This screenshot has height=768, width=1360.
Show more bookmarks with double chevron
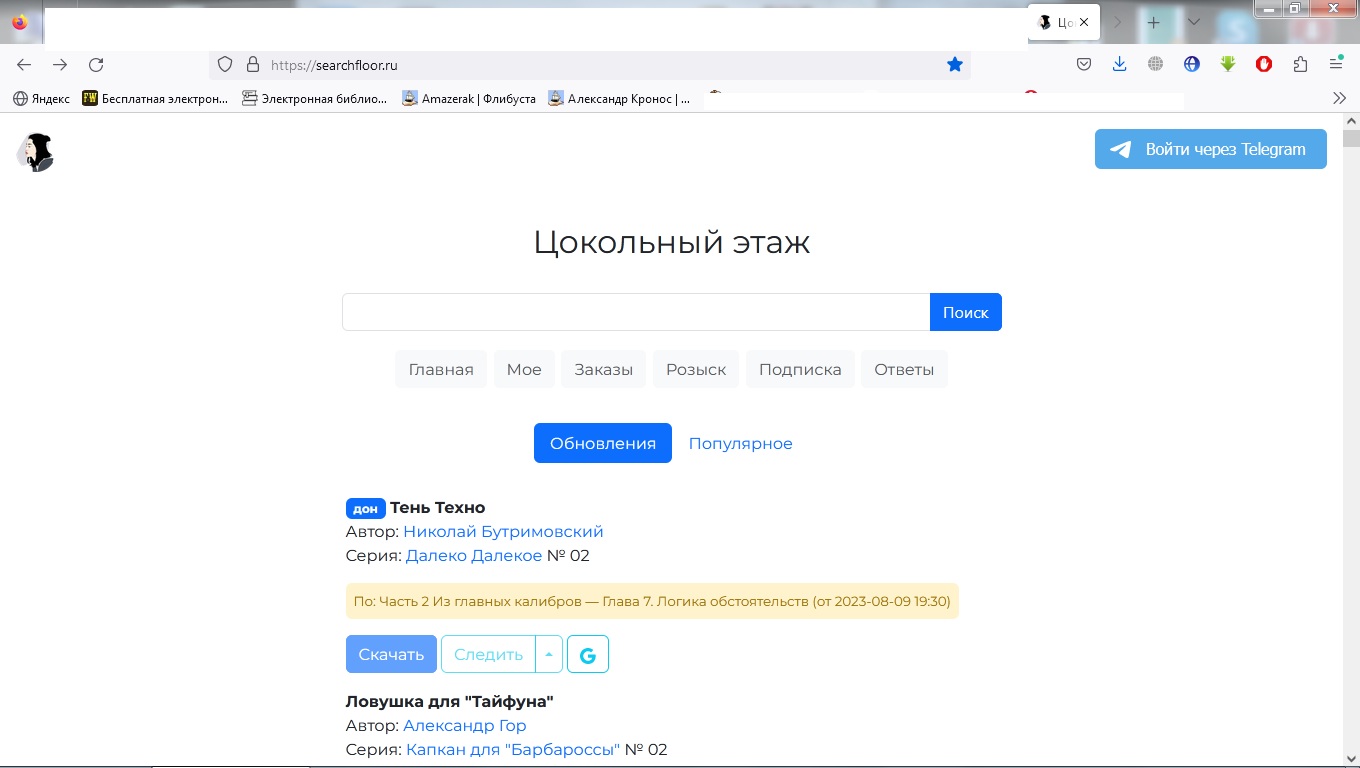pyautogui.click(x=1340, y=98)
